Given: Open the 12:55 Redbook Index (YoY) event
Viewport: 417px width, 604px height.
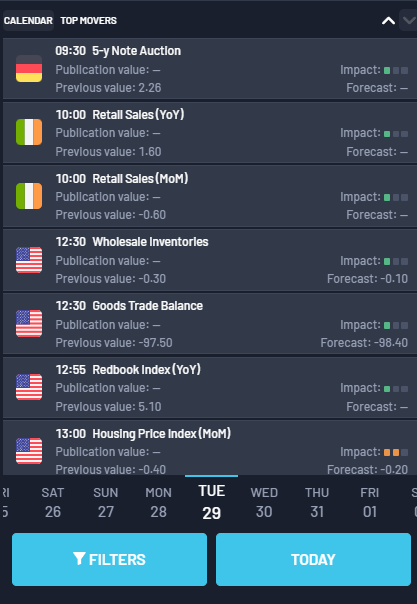Looking at the screenshot, I should (210, 388).
